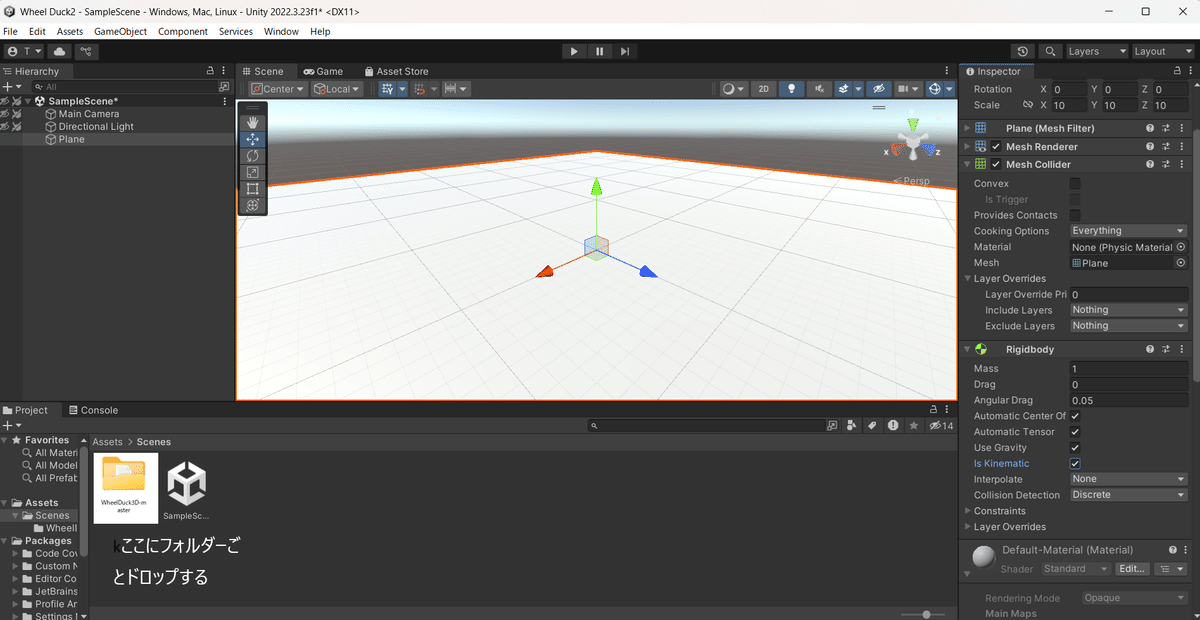Screen dimensions: 1200x620
Task: Open the Component menu
Action: point(183,31)
